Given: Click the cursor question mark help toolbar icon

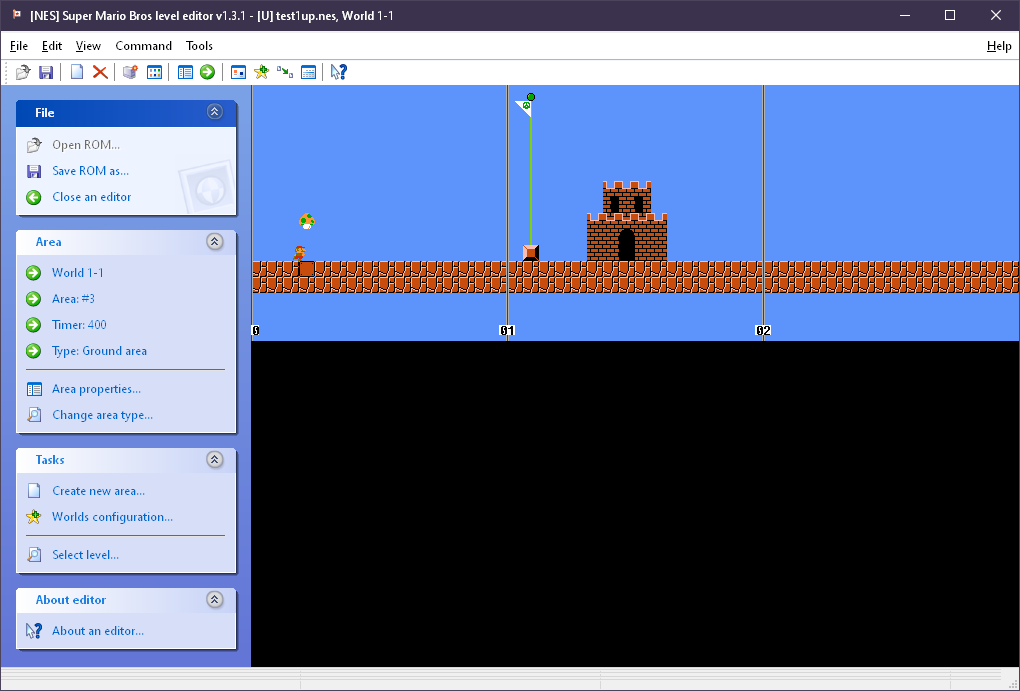Looking at the screenshot, I should (x=339, y=72).
